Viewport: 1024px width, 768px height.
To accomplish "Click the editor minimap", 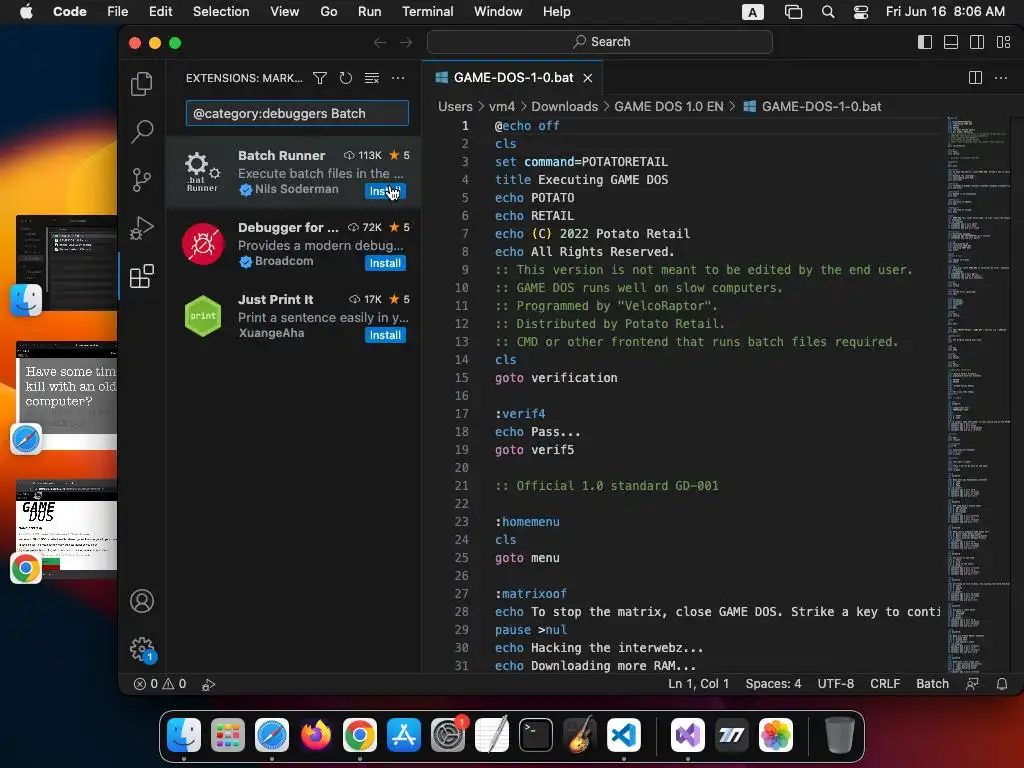I will 978,395.
